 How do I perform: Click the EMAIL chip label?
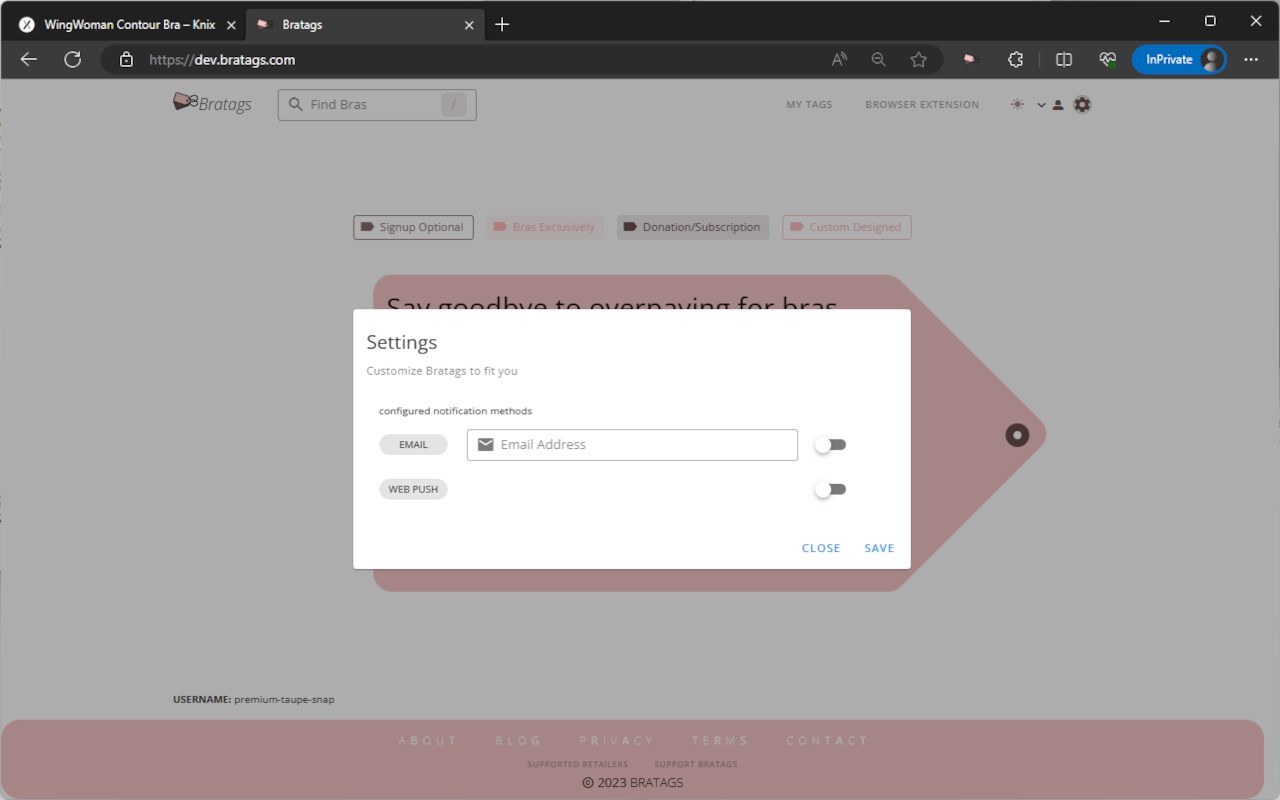413,445
